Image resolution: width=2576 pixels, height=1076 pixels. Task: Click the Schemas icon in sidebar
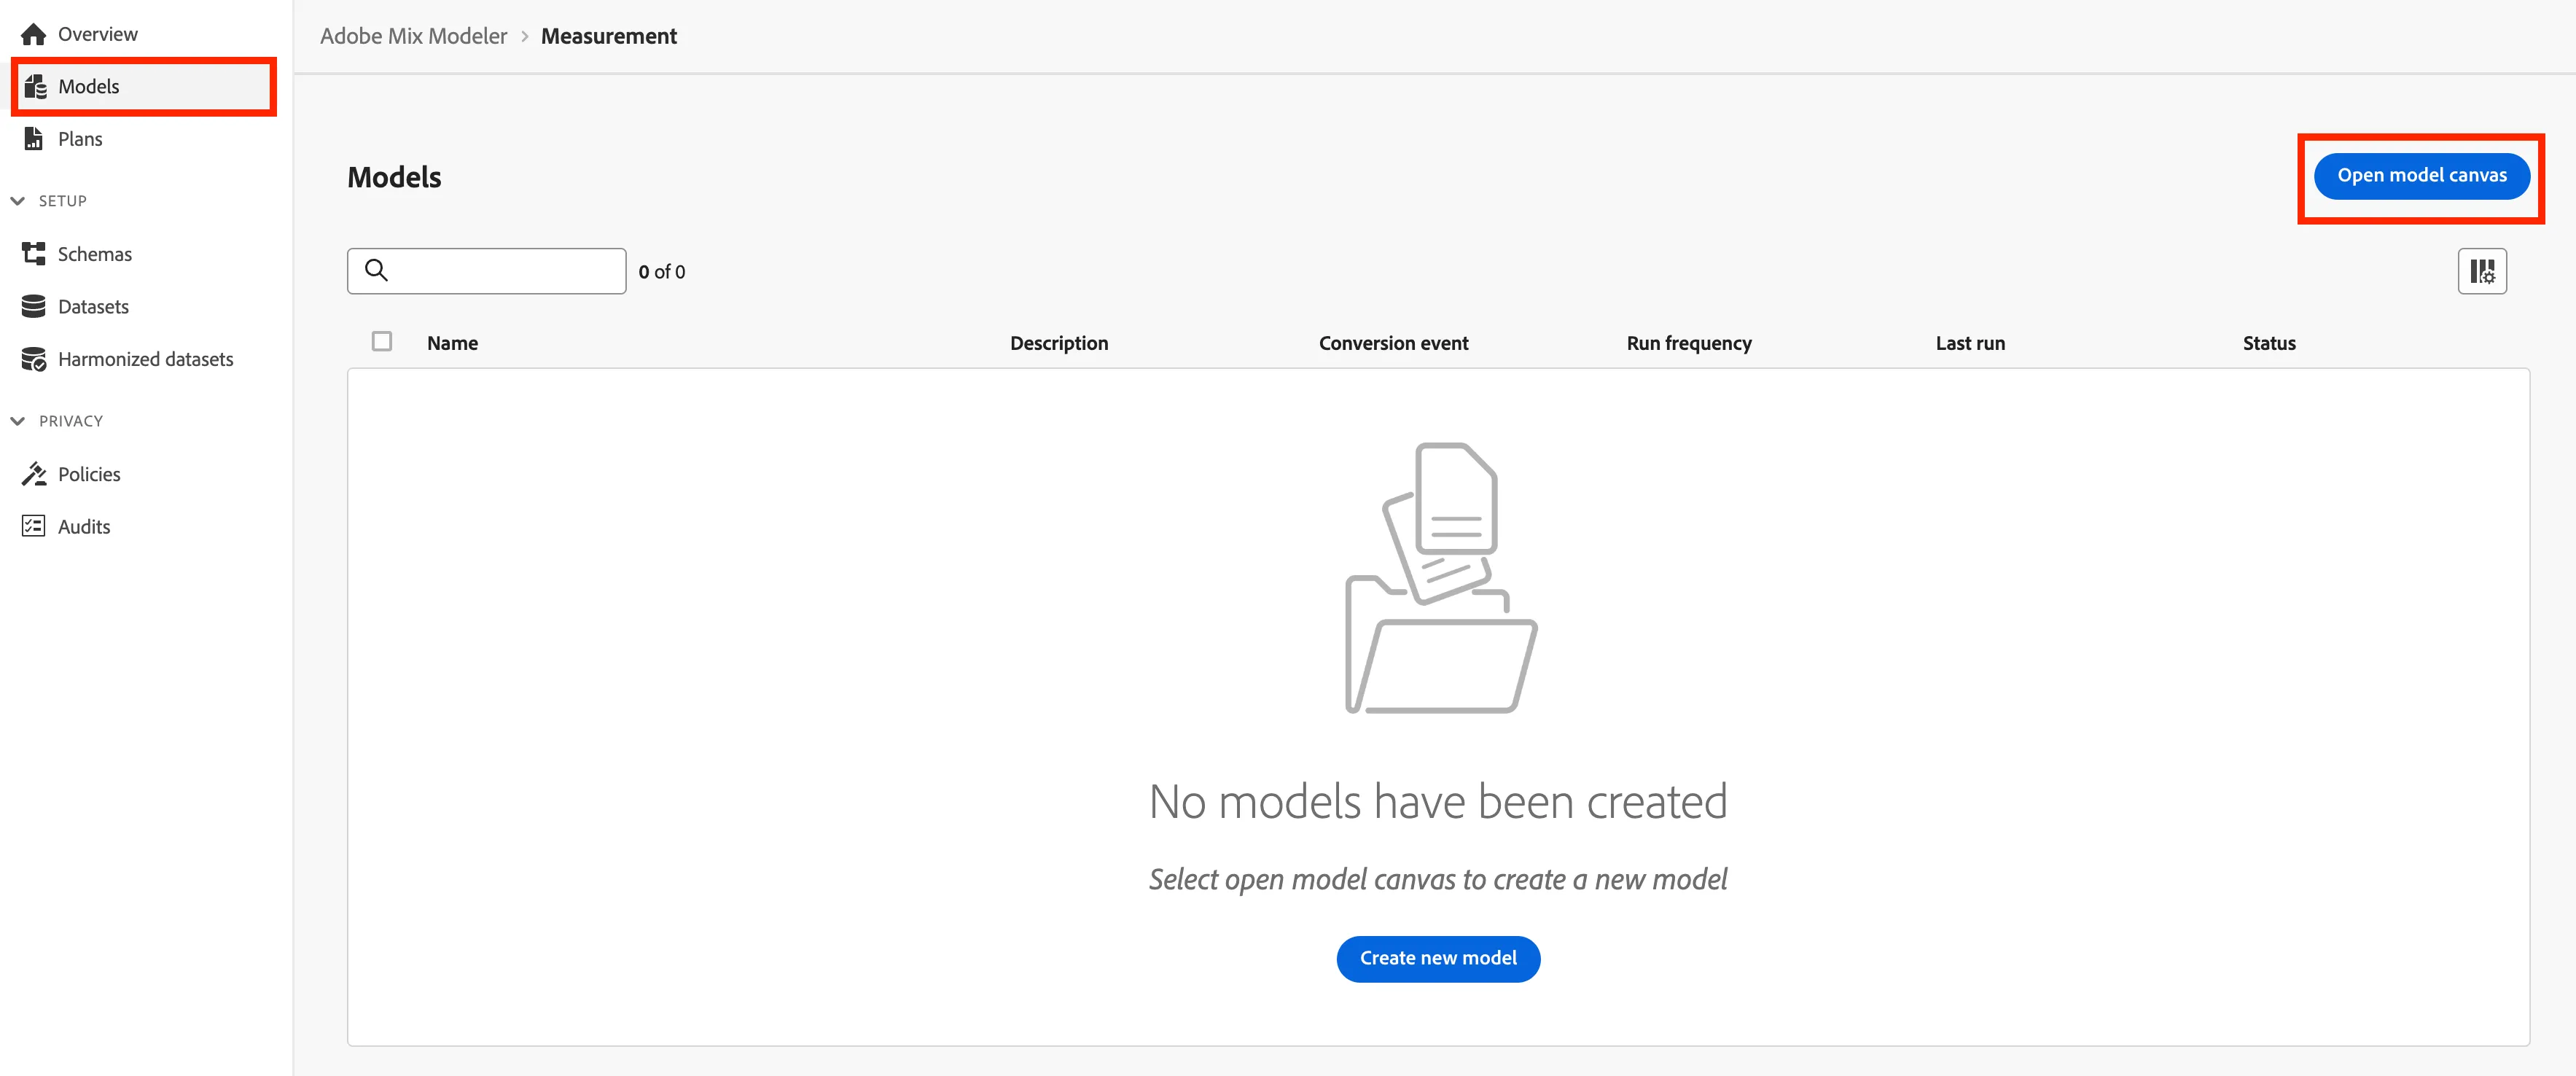click(x=34, y=254)
